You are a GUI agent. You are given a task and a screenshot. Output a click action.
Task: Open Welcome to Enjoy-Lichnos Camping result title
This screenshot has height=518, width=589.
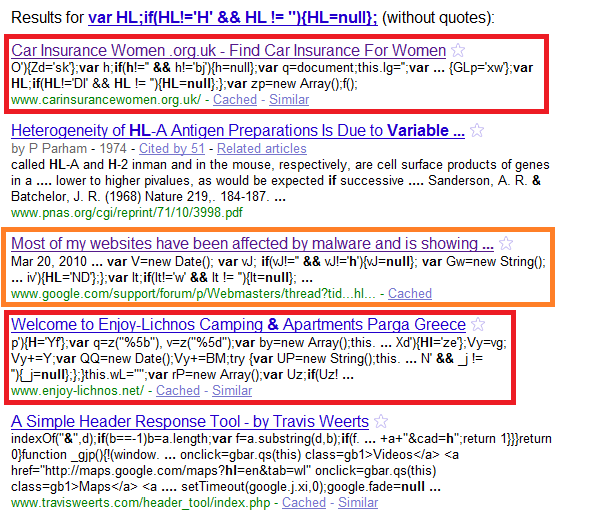point(238,324)
